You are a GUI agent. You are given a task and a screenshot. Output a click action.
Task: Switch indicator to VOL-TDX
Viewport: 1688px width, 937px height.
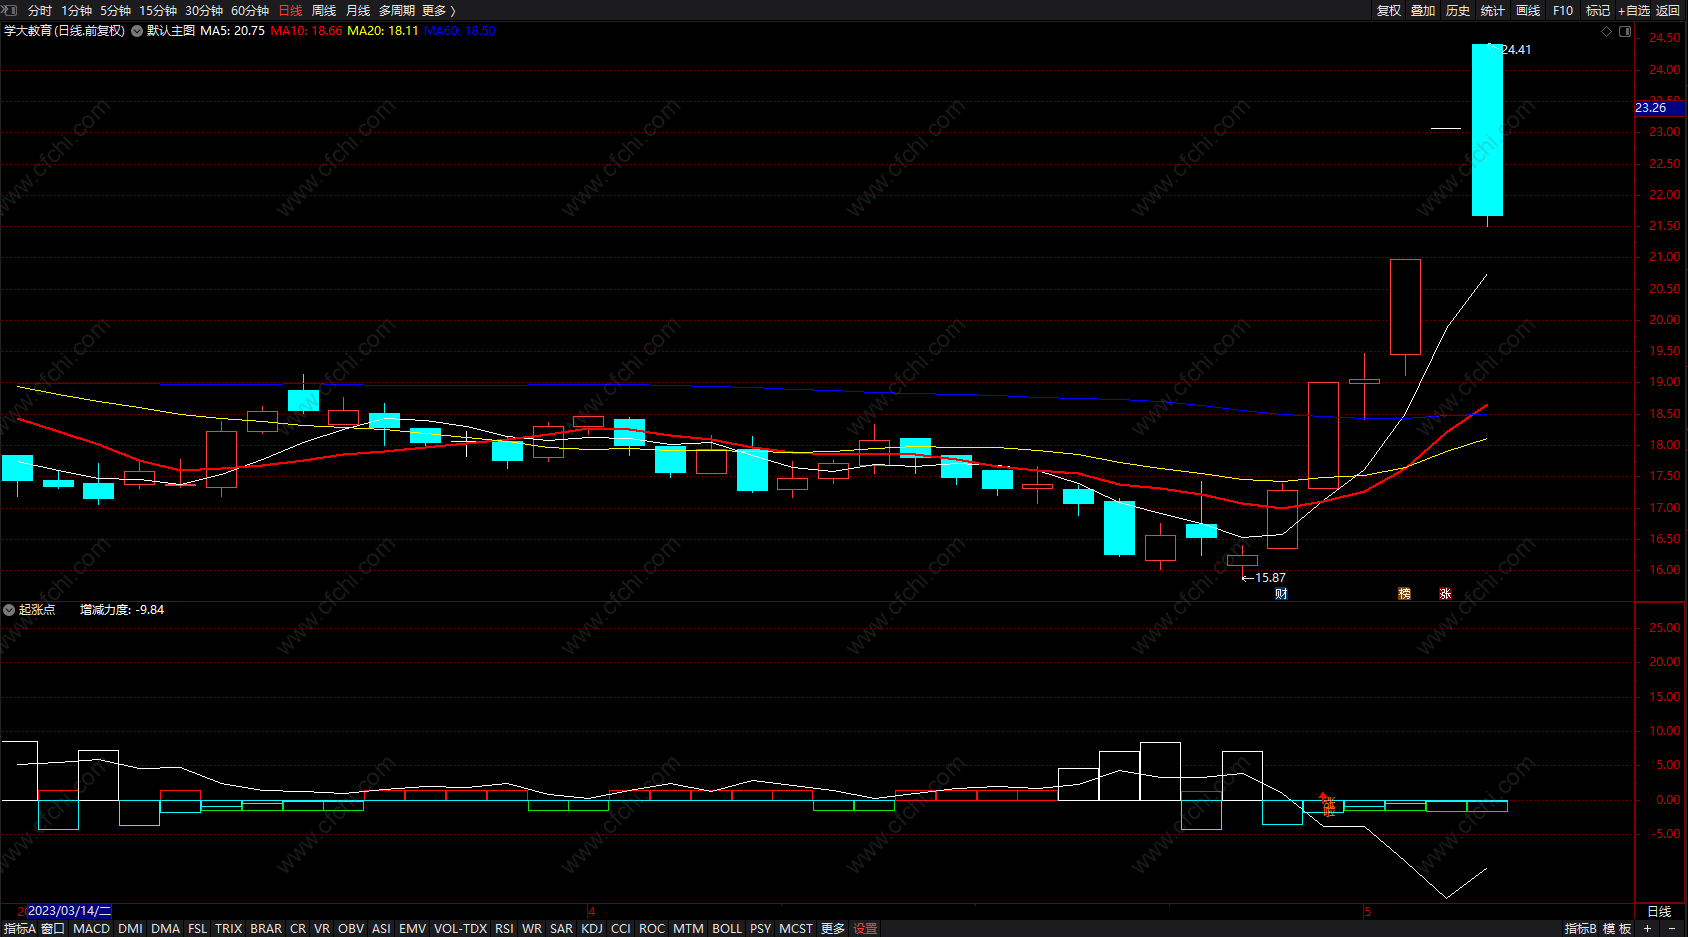(460, 928)
